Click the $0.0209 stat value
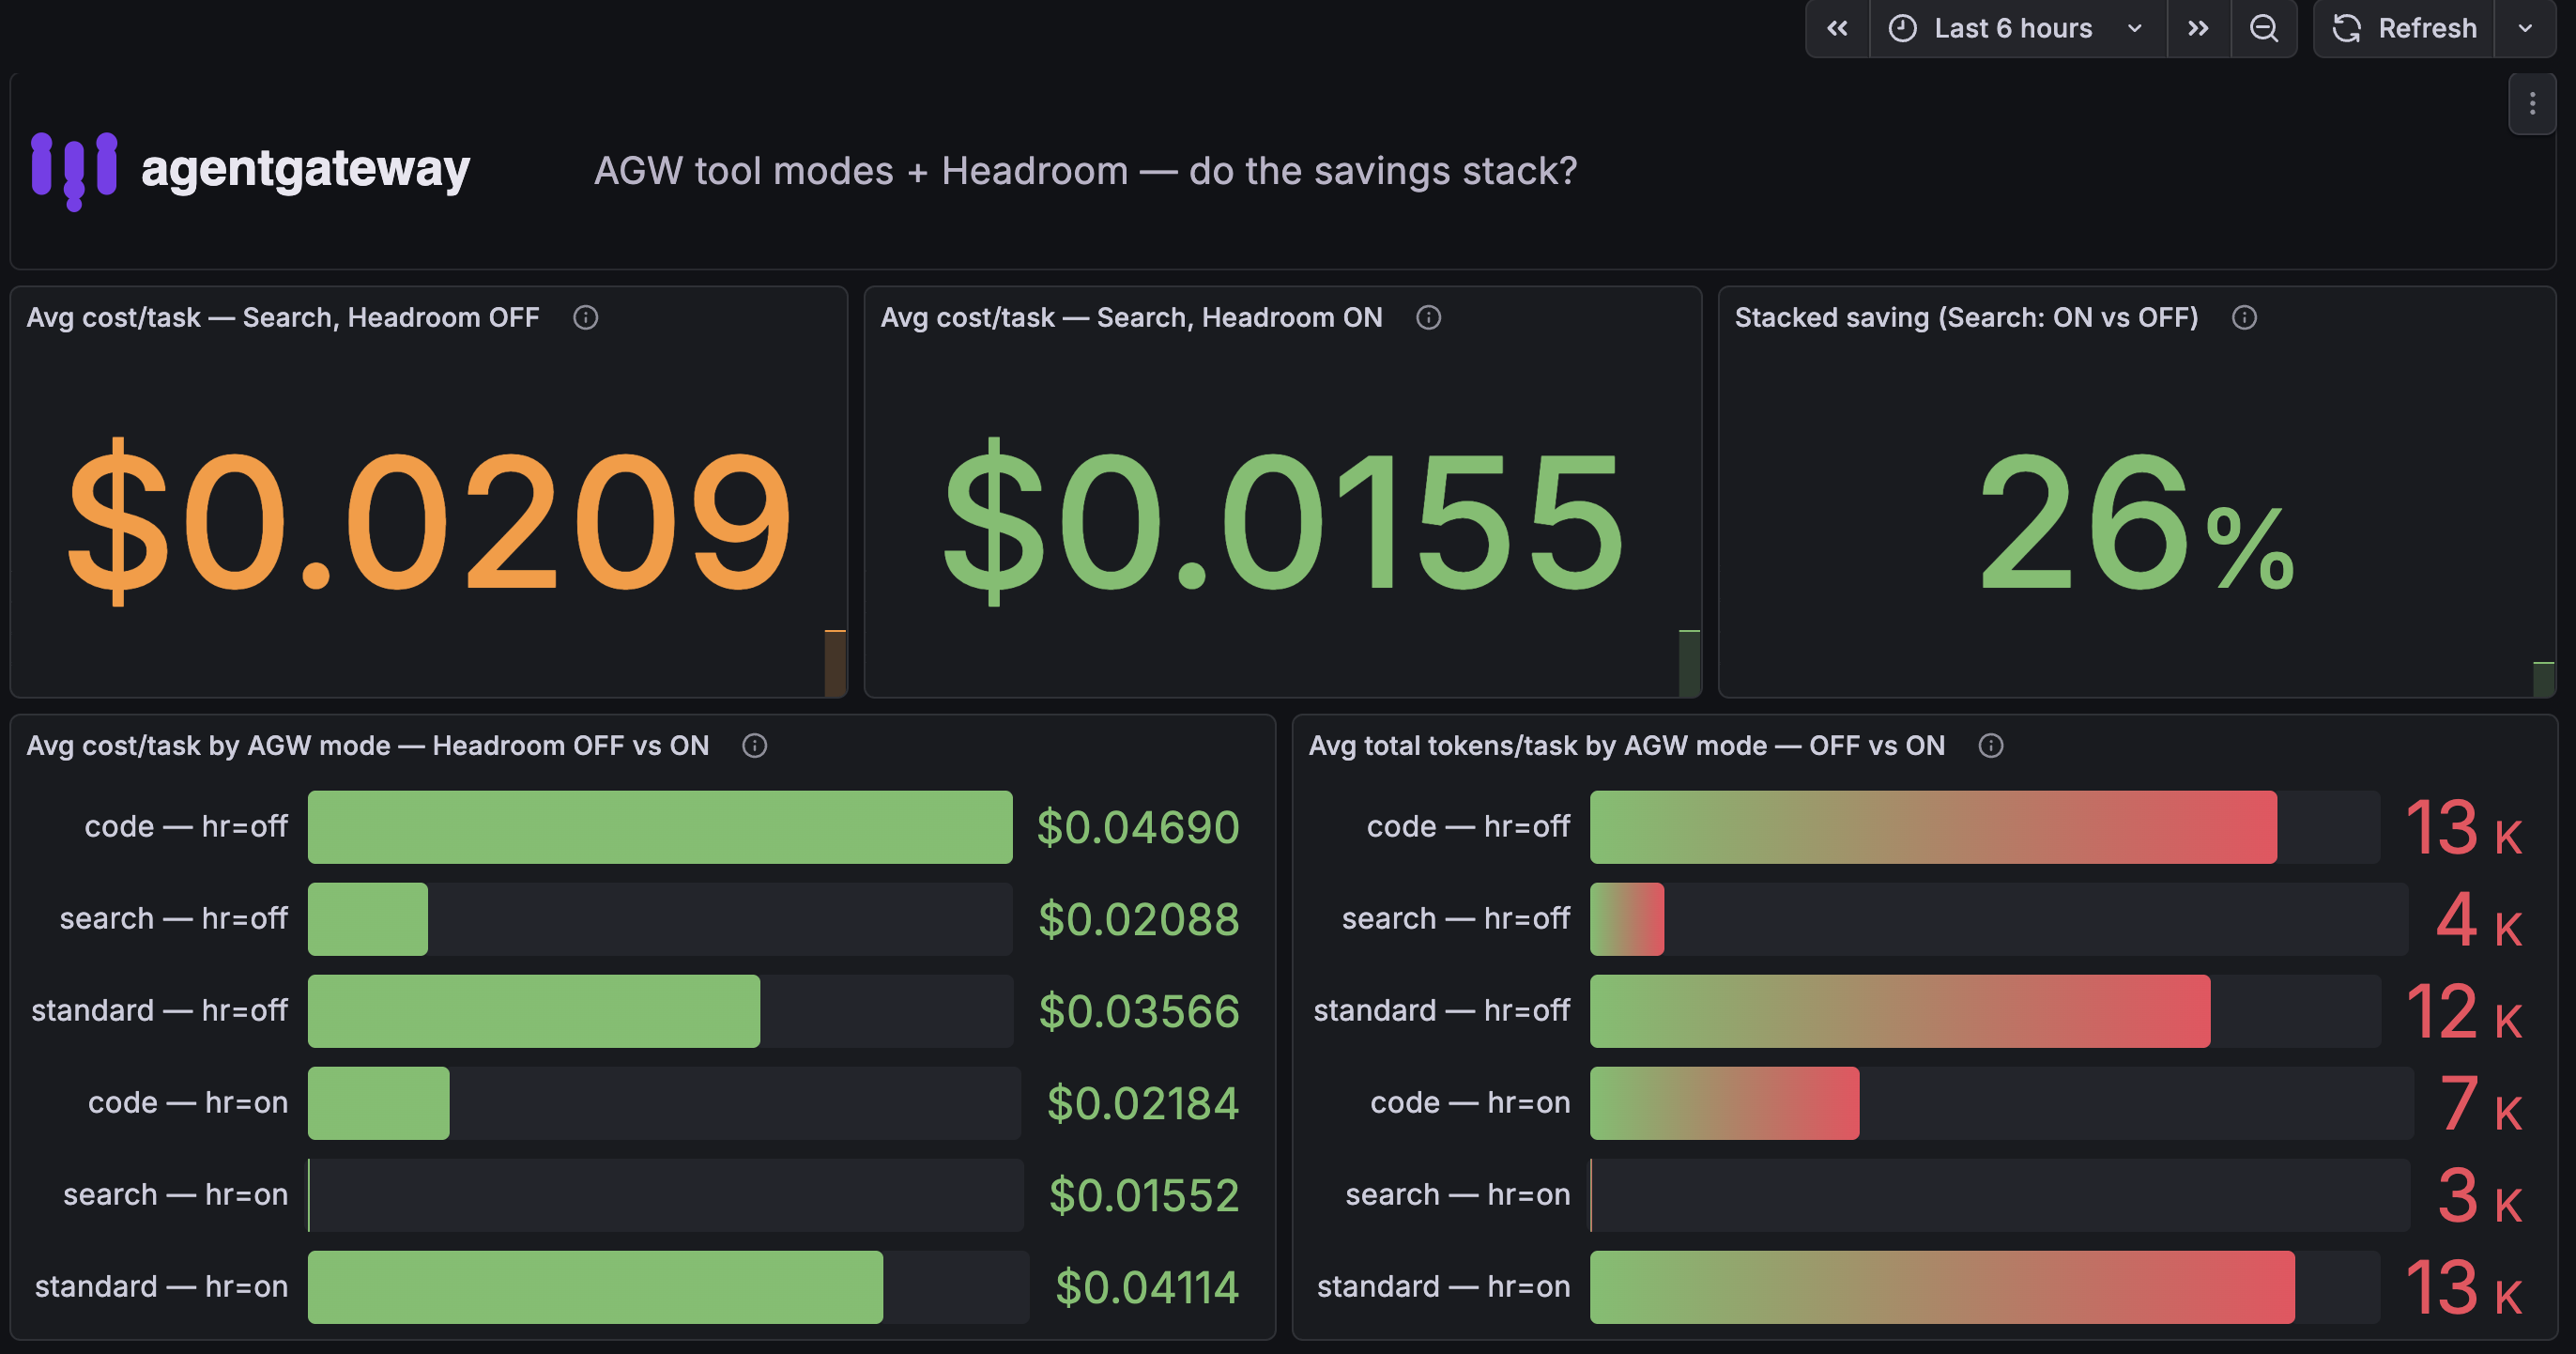2576x1354 pixels. click(x=430, y=522)
